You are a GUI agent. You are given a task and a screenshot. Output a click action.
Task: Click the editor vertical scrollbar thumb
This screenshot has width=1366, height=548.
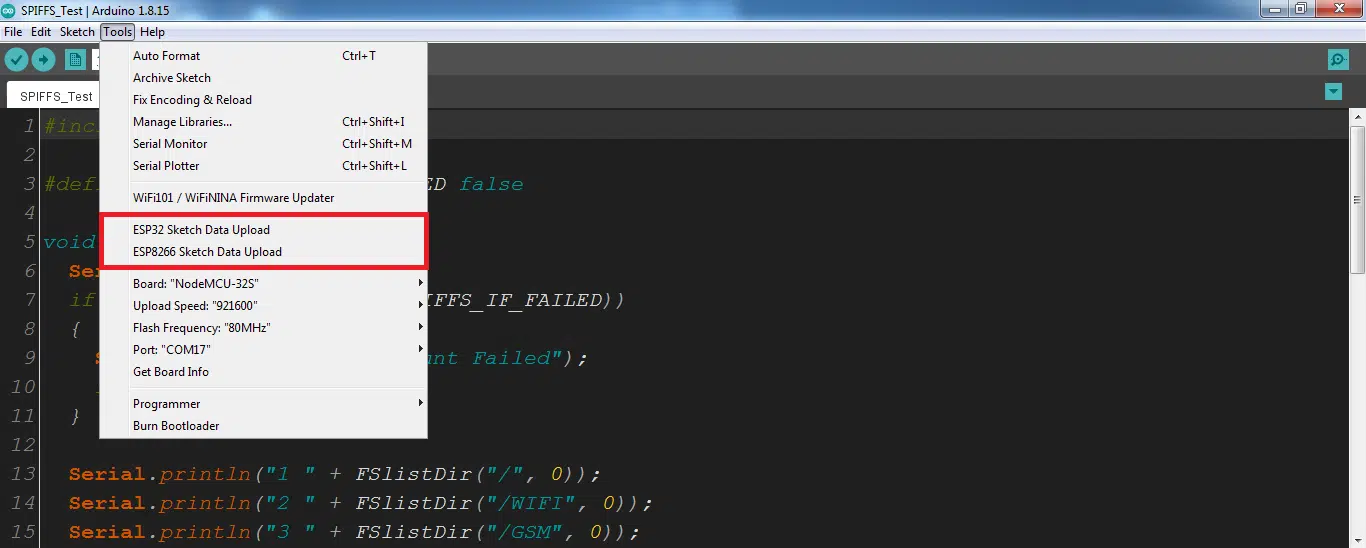point(1357,200)
